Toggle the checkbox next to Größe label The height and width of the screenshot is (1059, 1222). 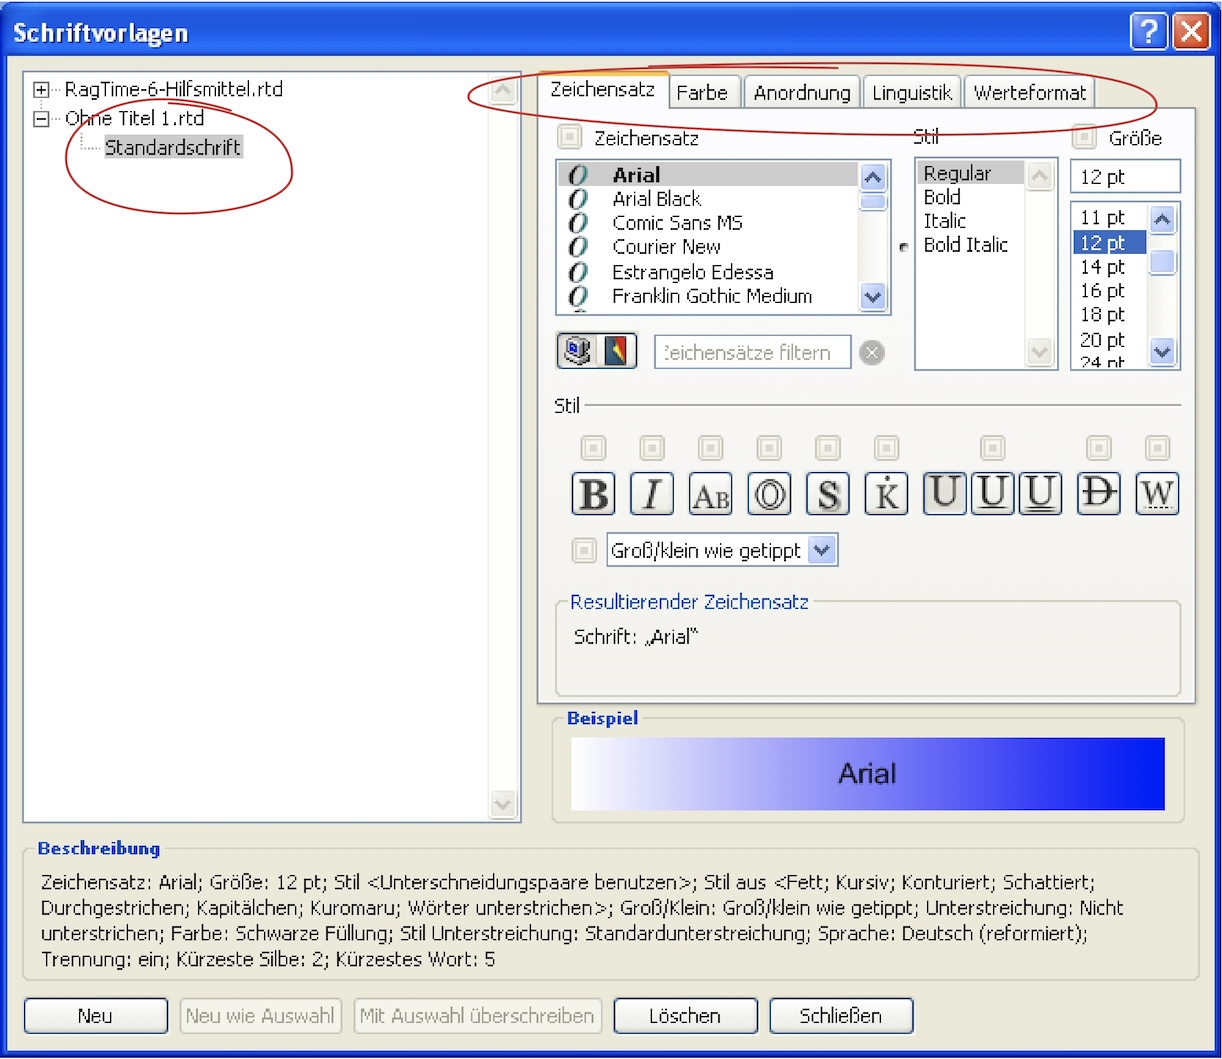coord(1084,137)
